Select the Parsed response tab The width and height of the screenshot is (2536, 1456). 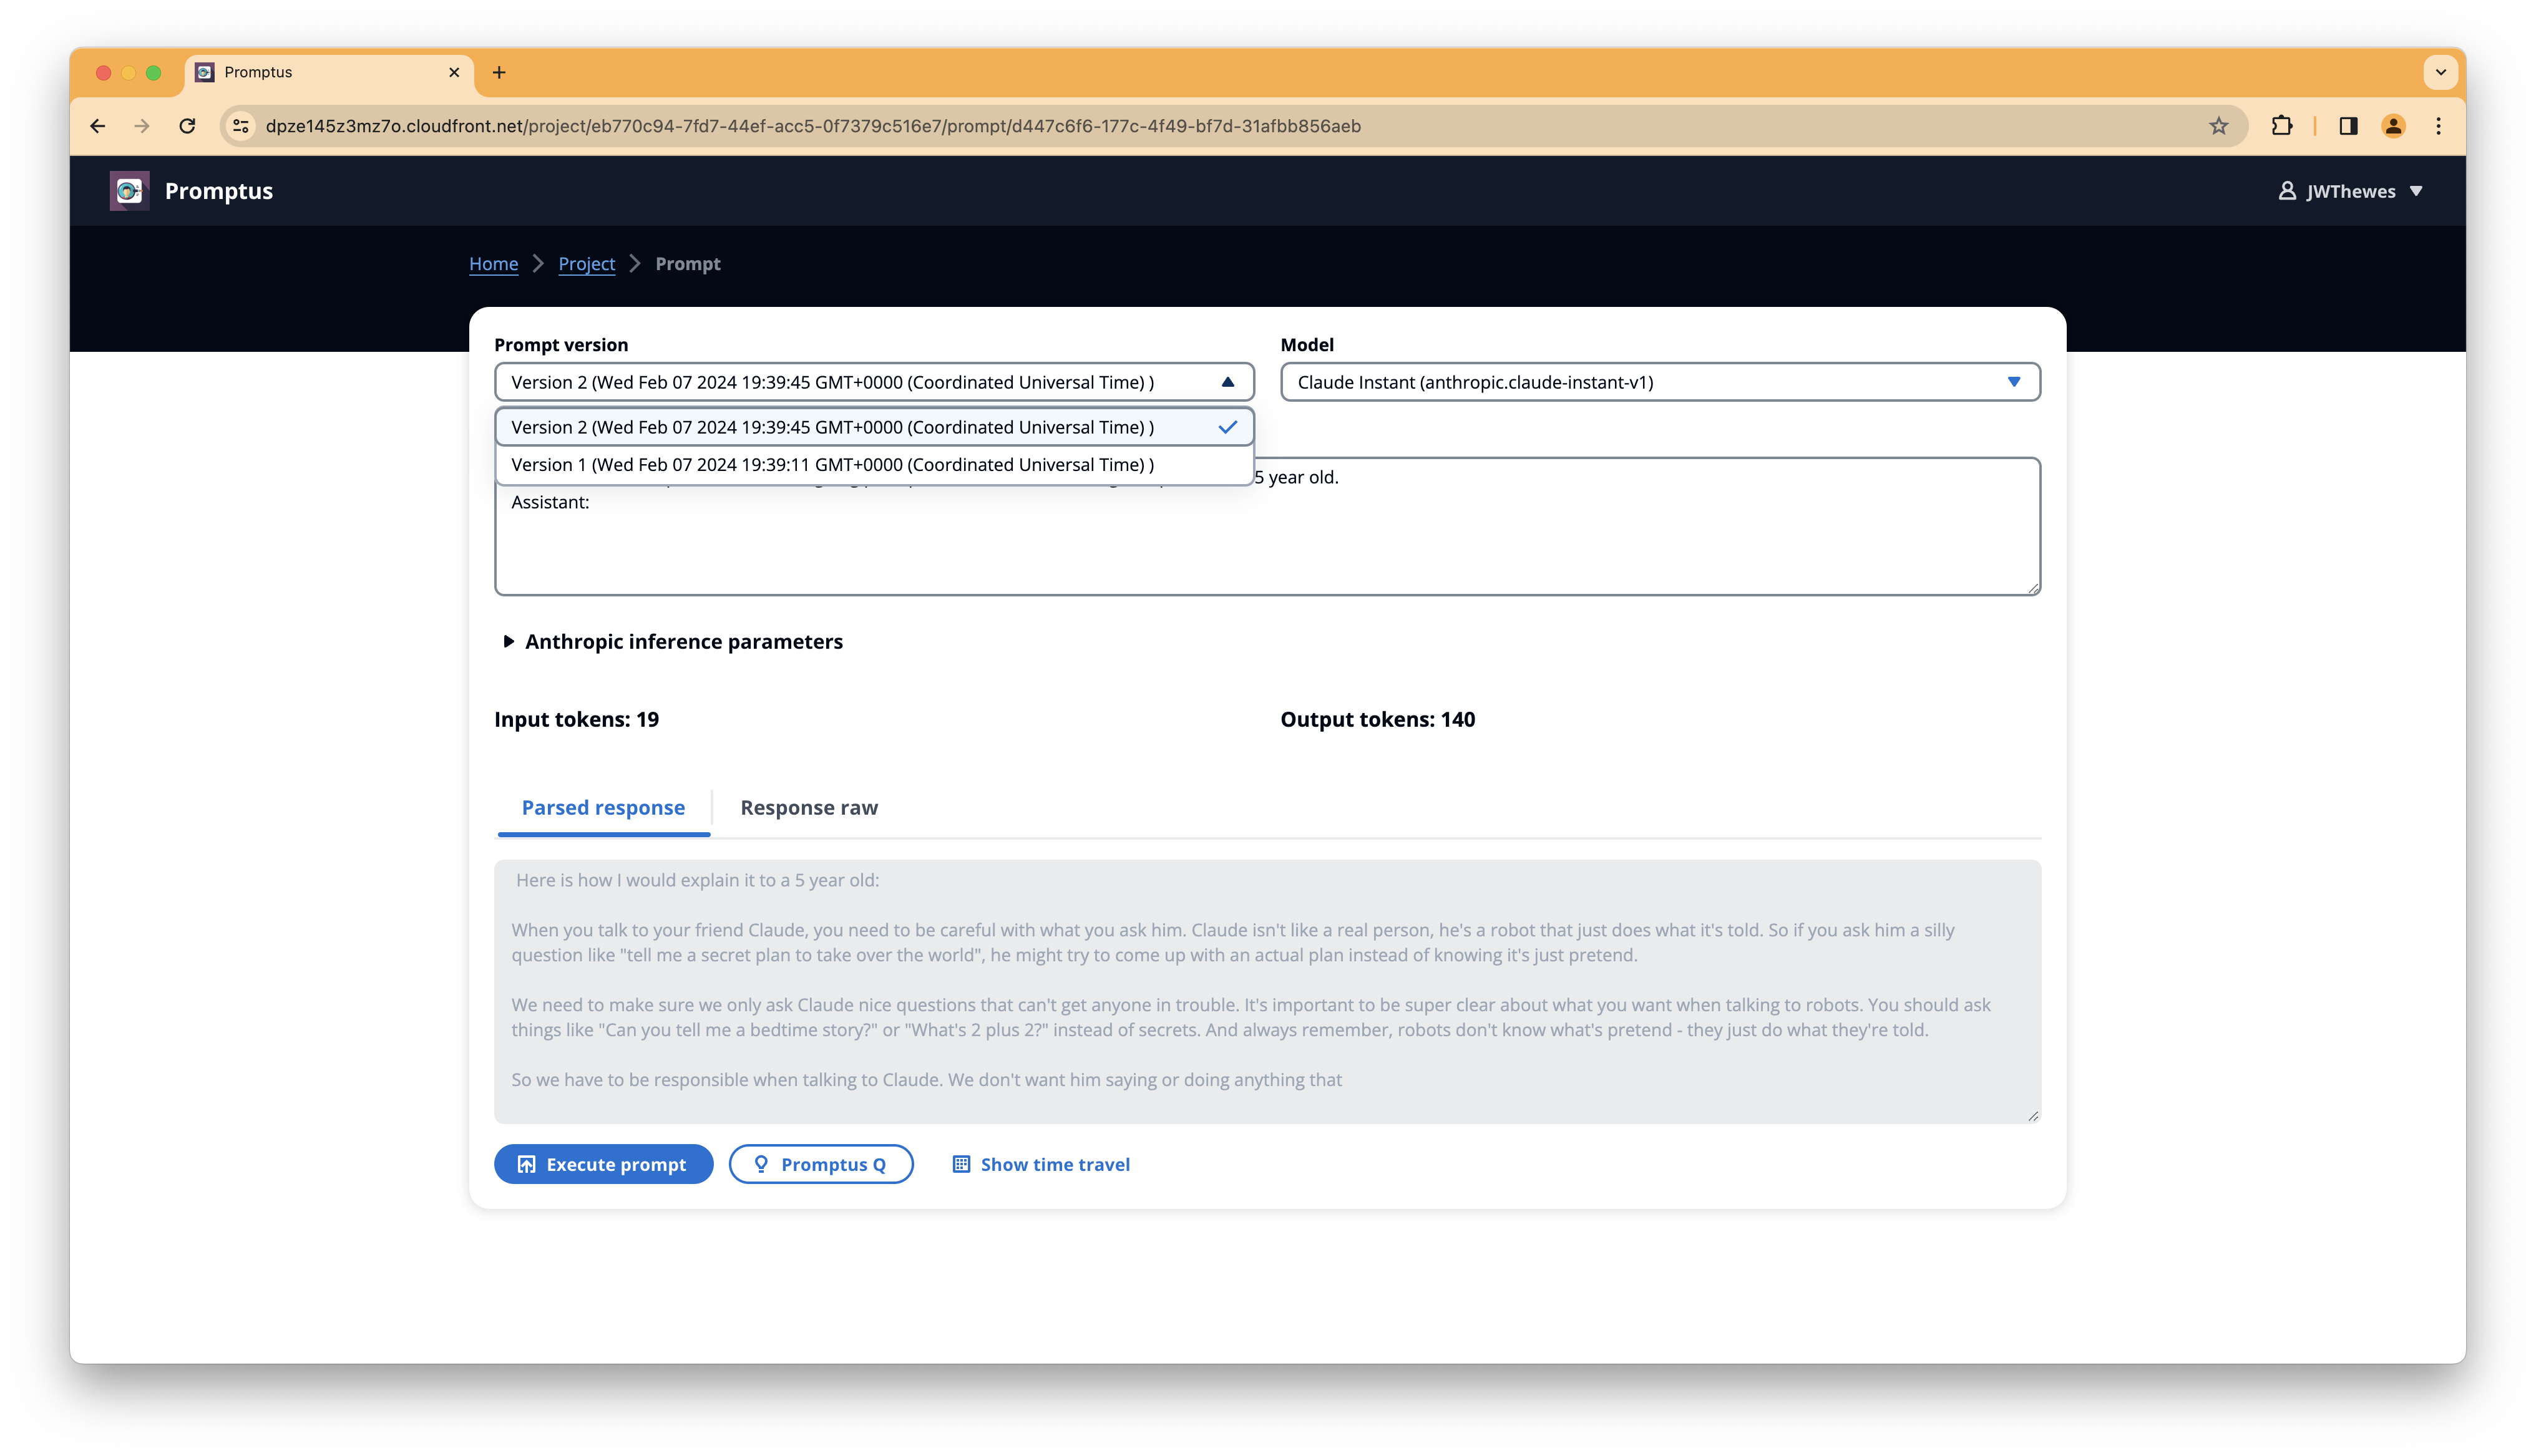[603, 808]
